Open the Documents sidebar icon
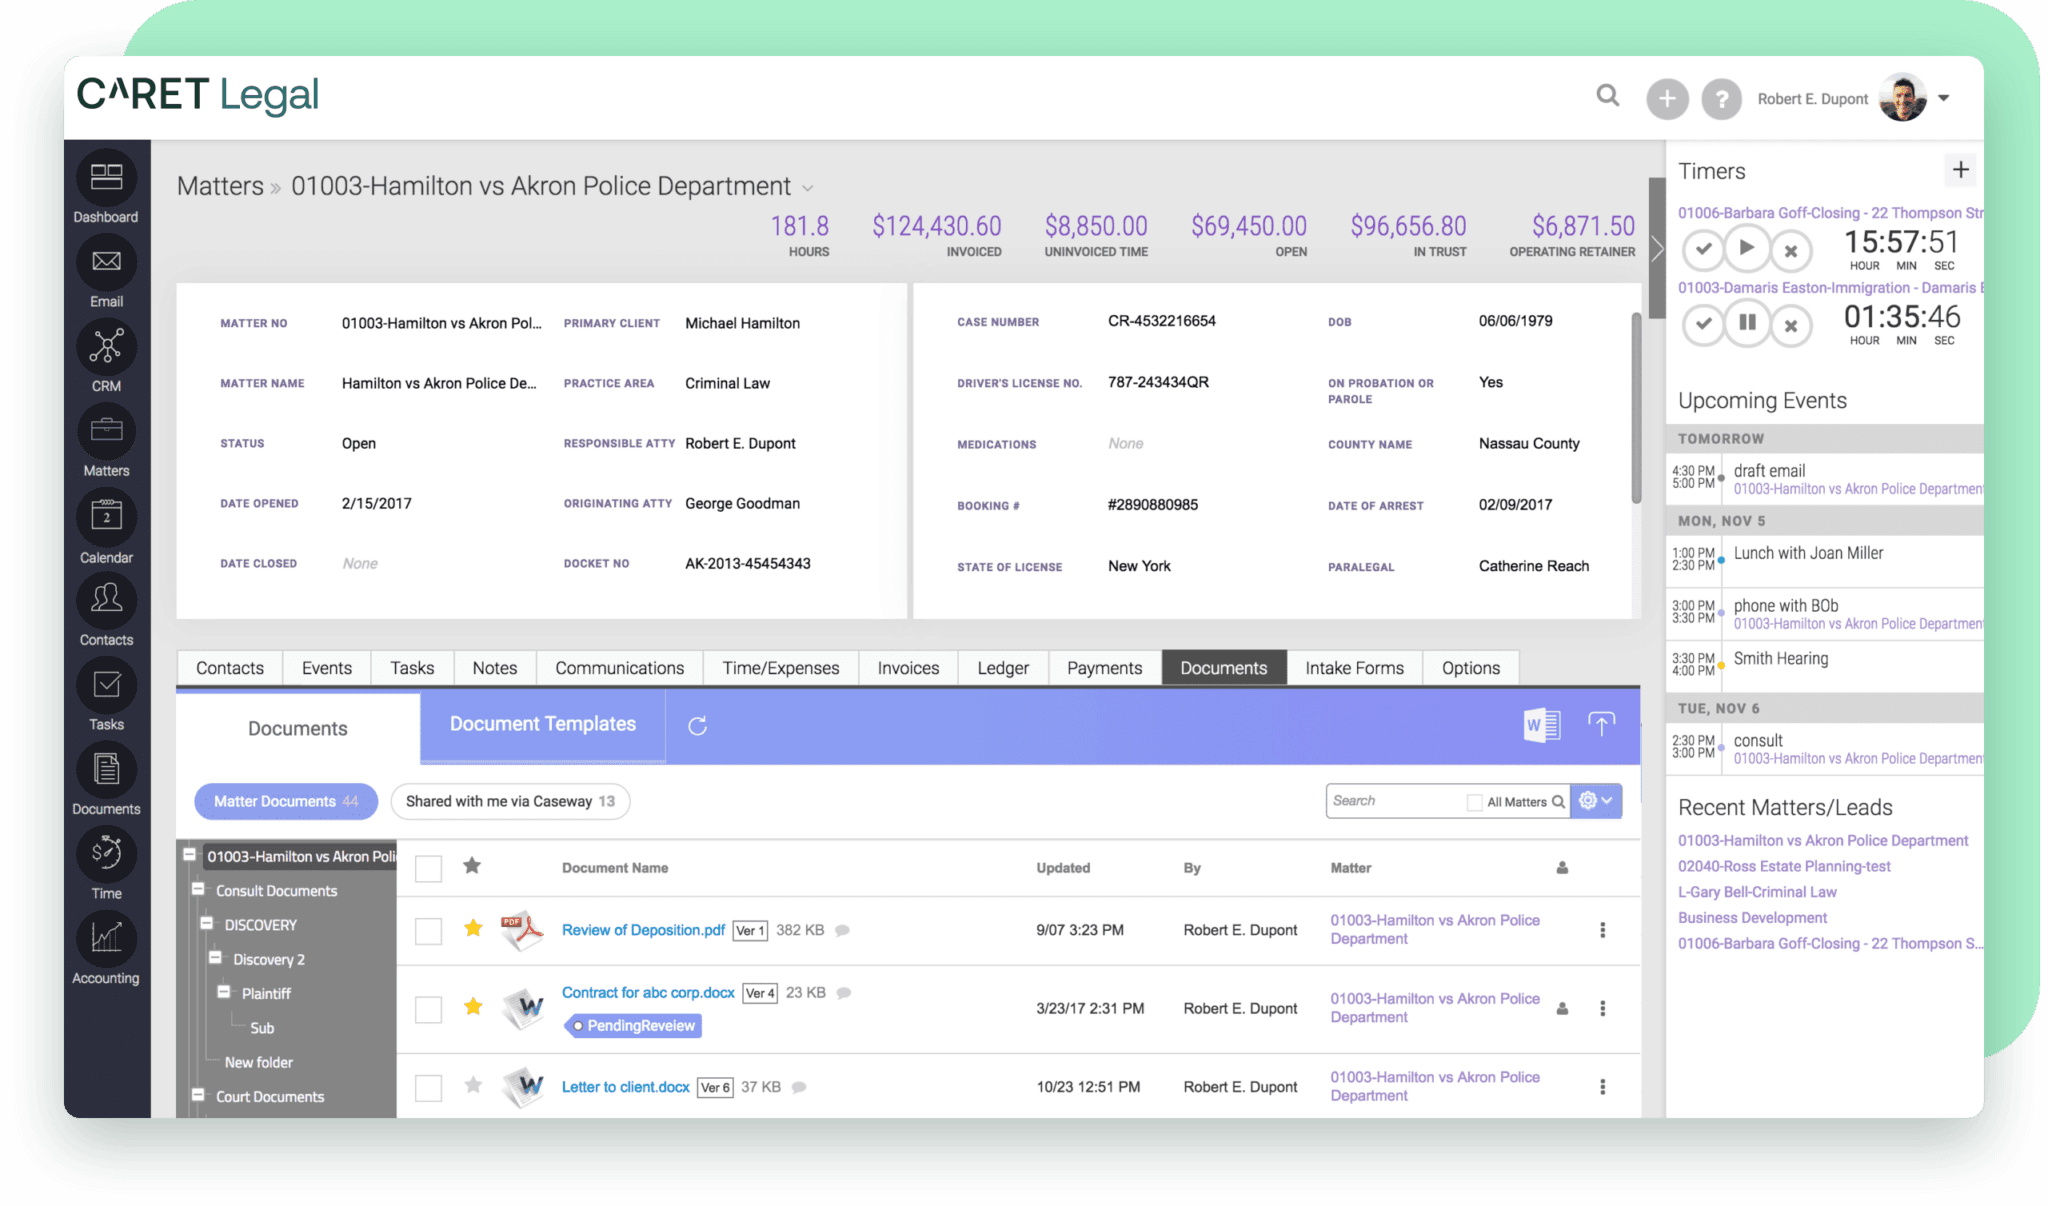This screenshot has height=1206, width=2048. [106, 770]
